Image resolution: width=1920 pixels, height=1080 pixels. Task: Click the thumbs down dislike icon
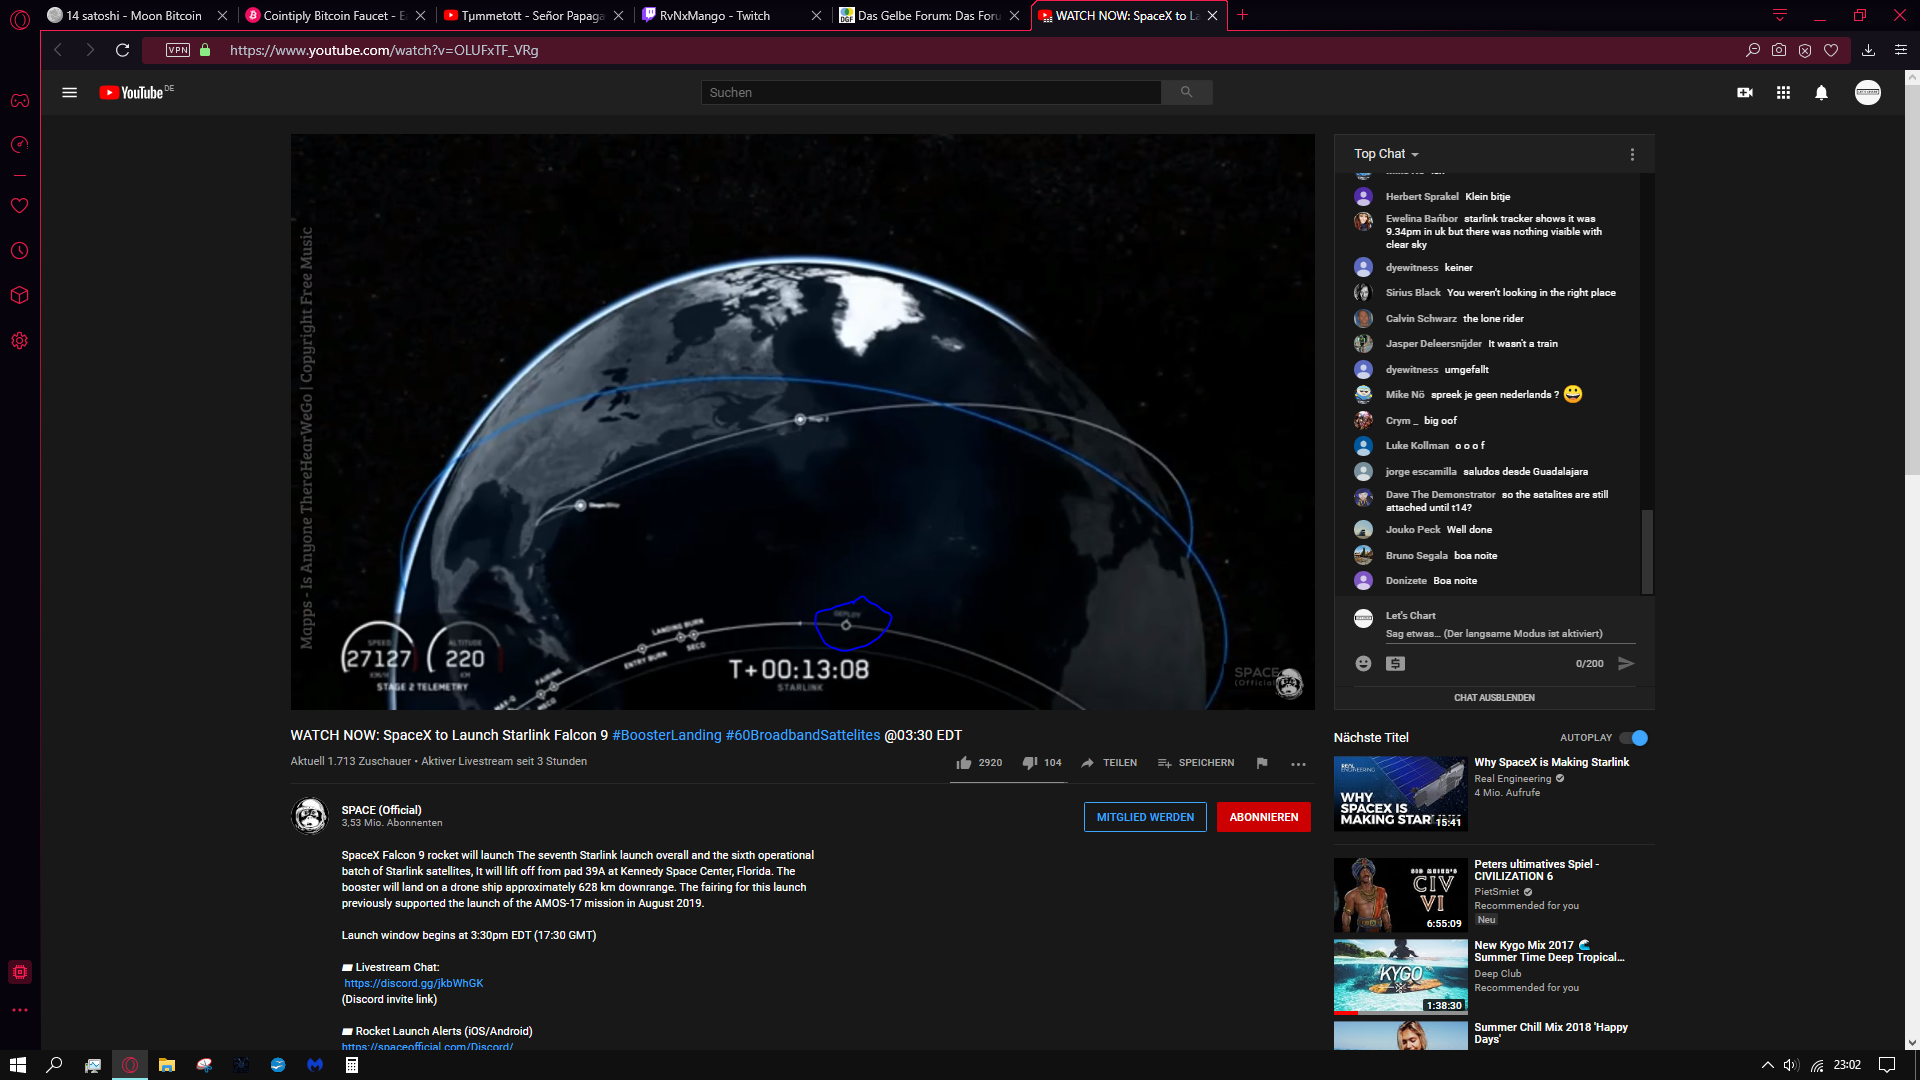tap(1029, 763)
